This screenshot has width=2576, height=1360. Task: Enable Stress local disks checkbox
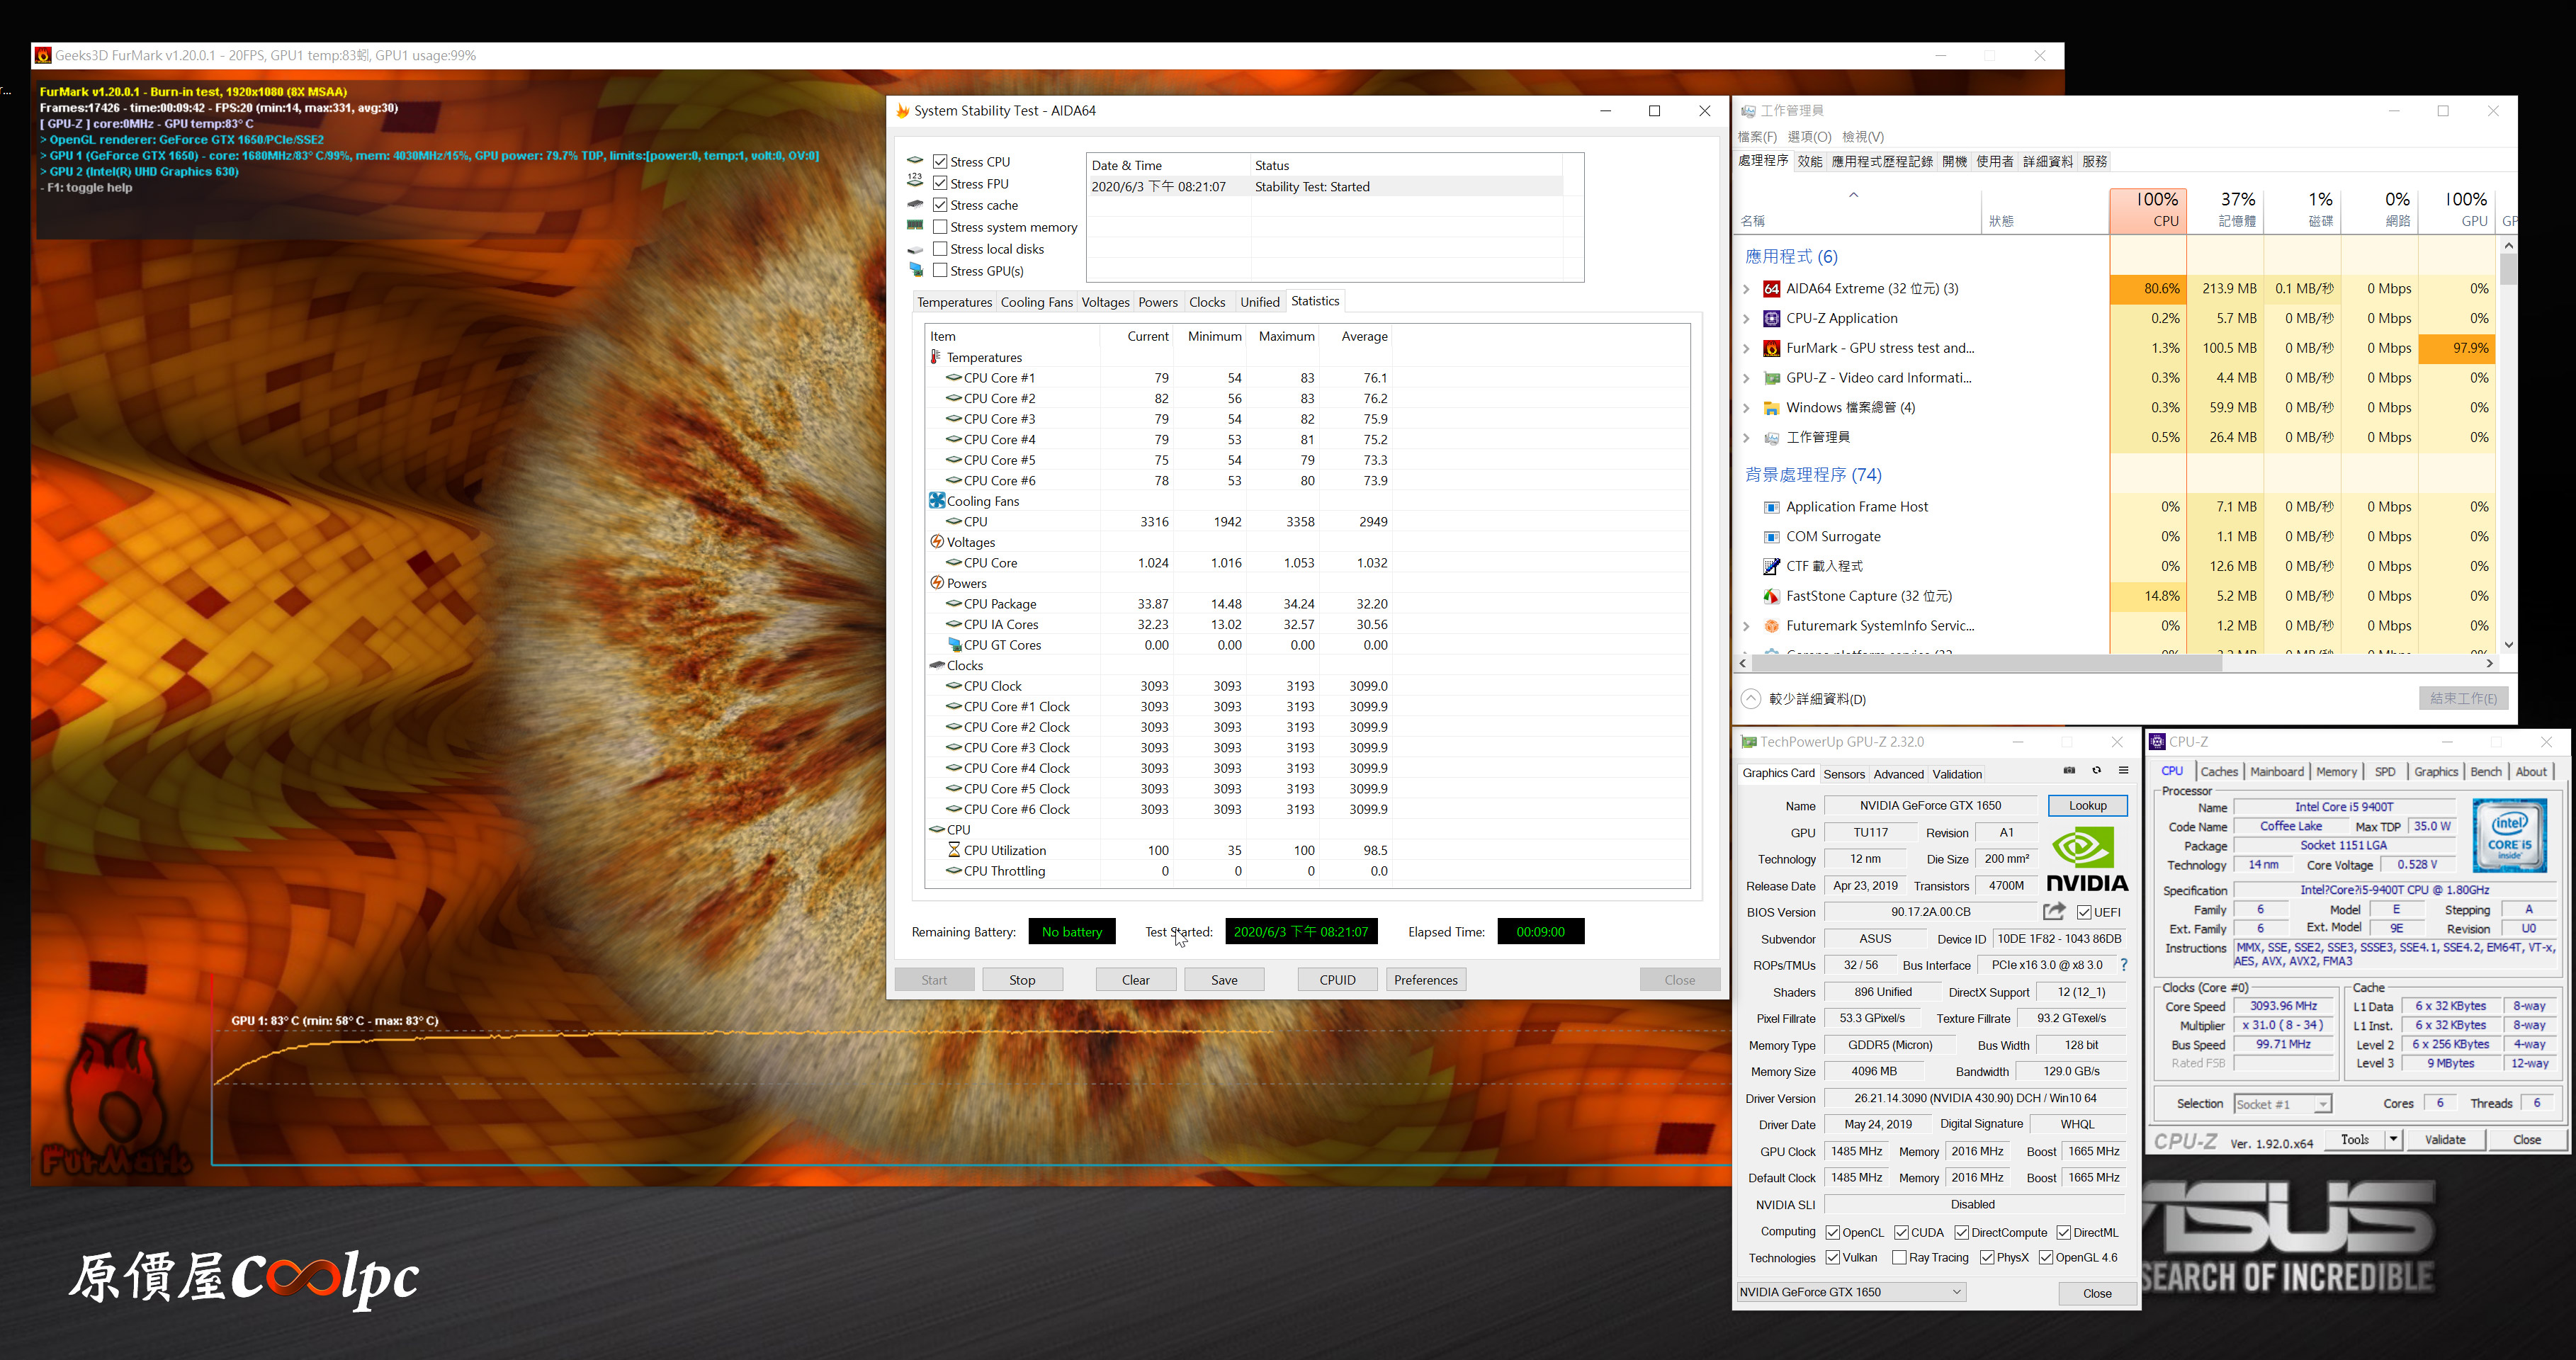(x=940, y=249)
